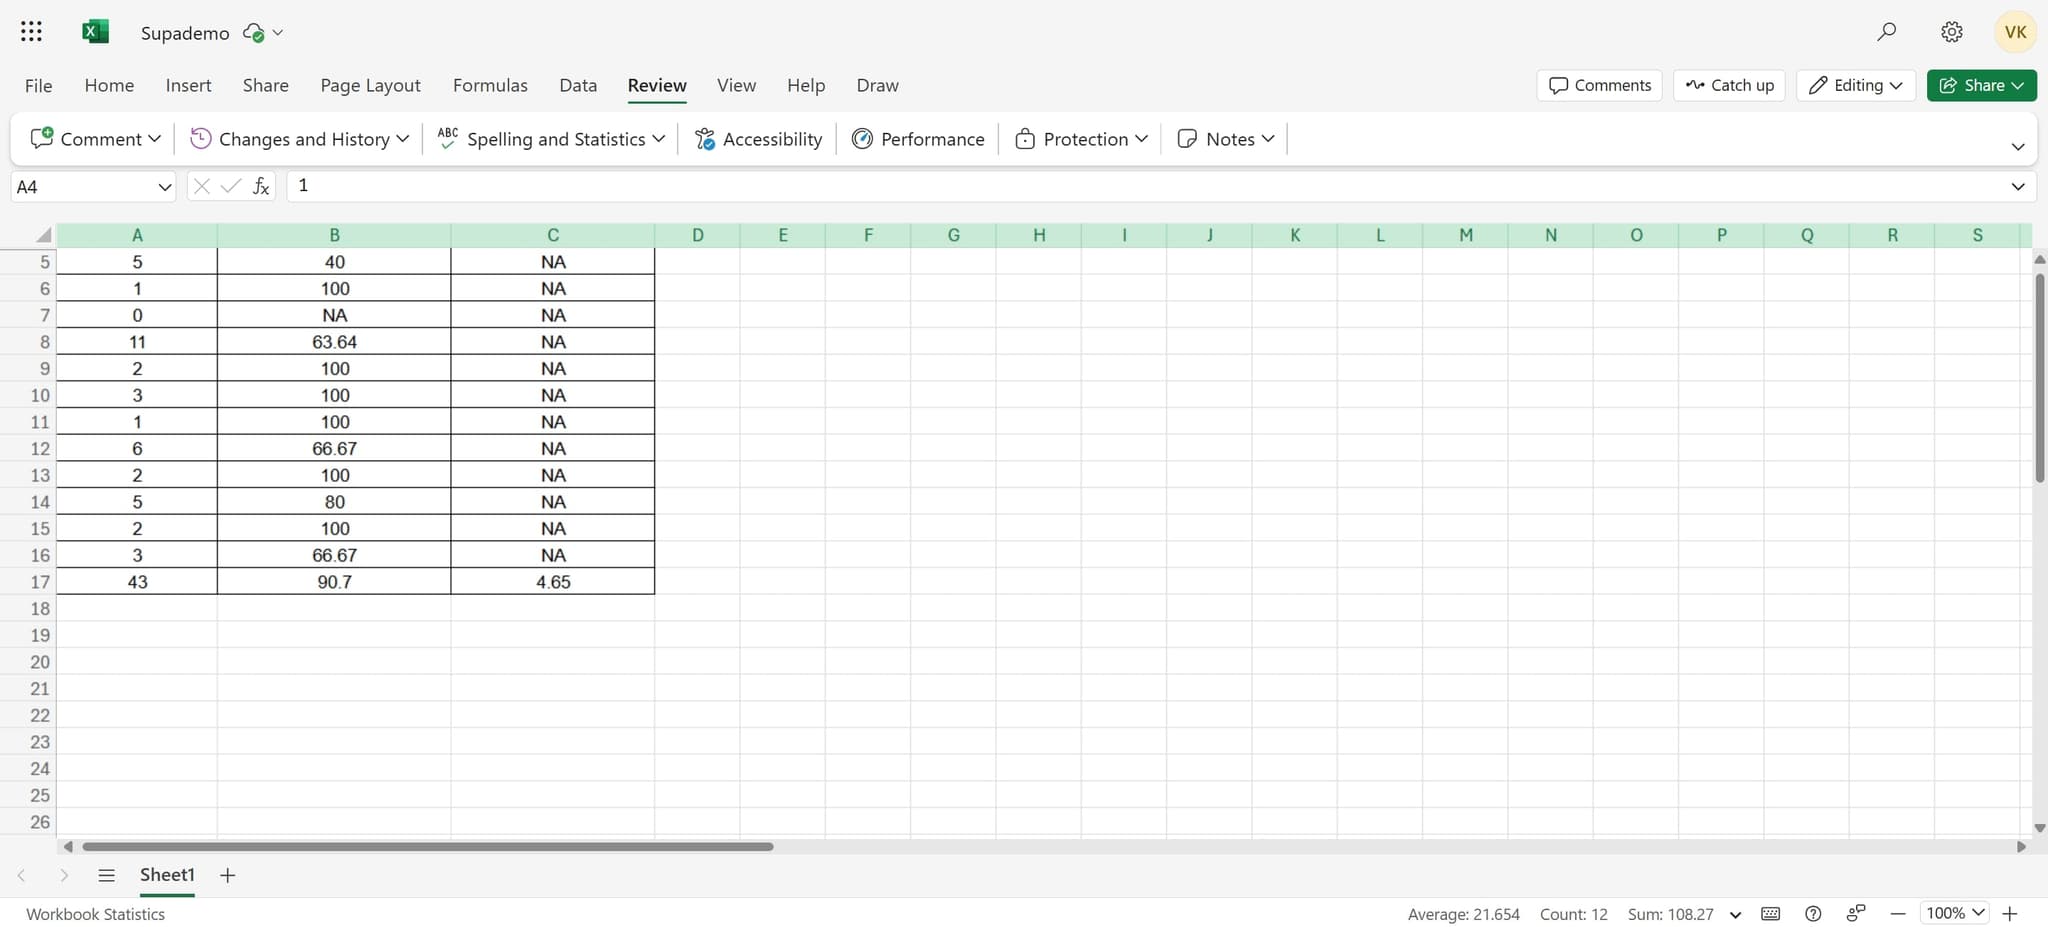Click the search icon in the title bar
Viewport: 2048px width, 927px height.
coord(1887,31)
